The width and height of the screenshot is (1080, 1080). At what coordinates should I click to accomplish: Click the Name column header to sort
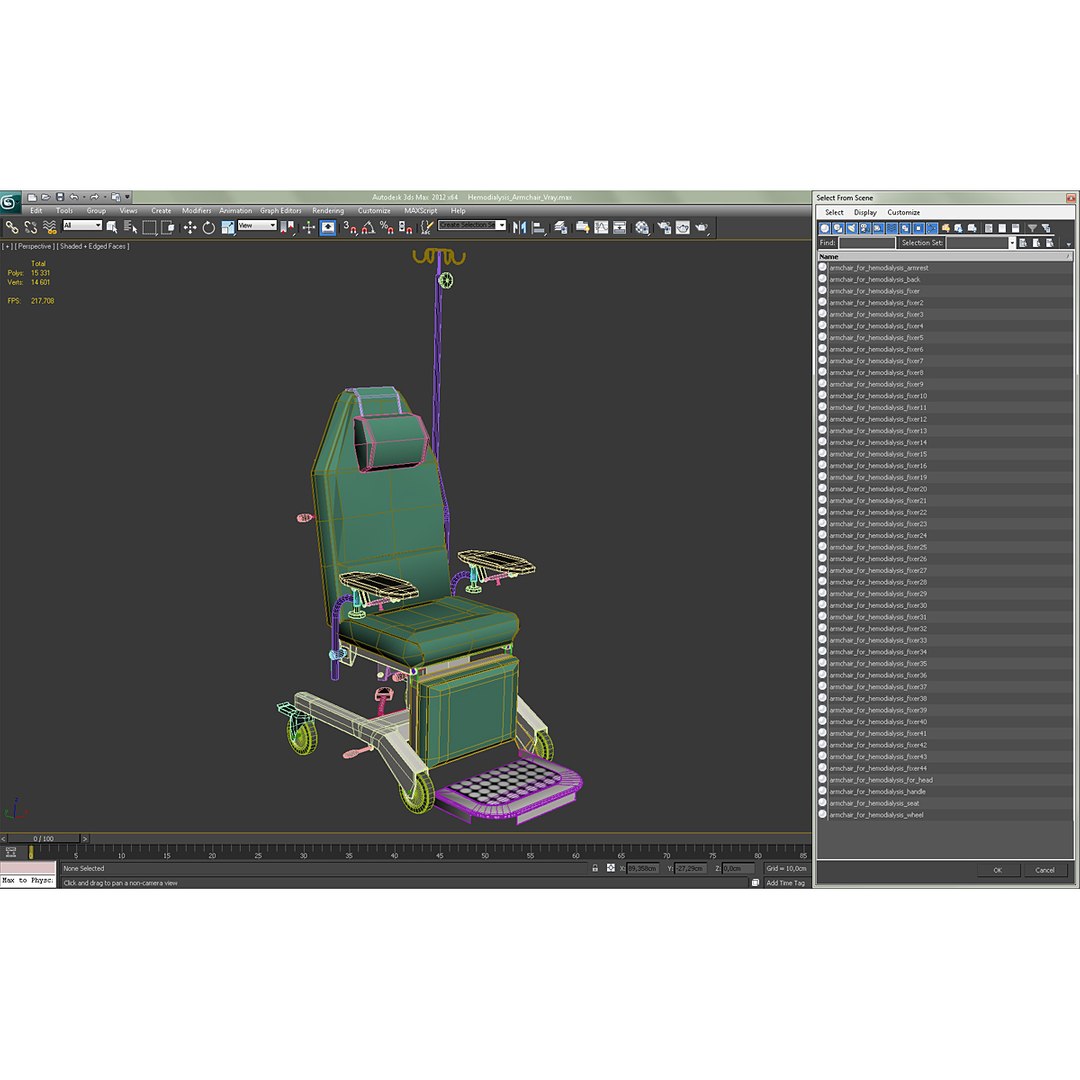click(944, 256)
